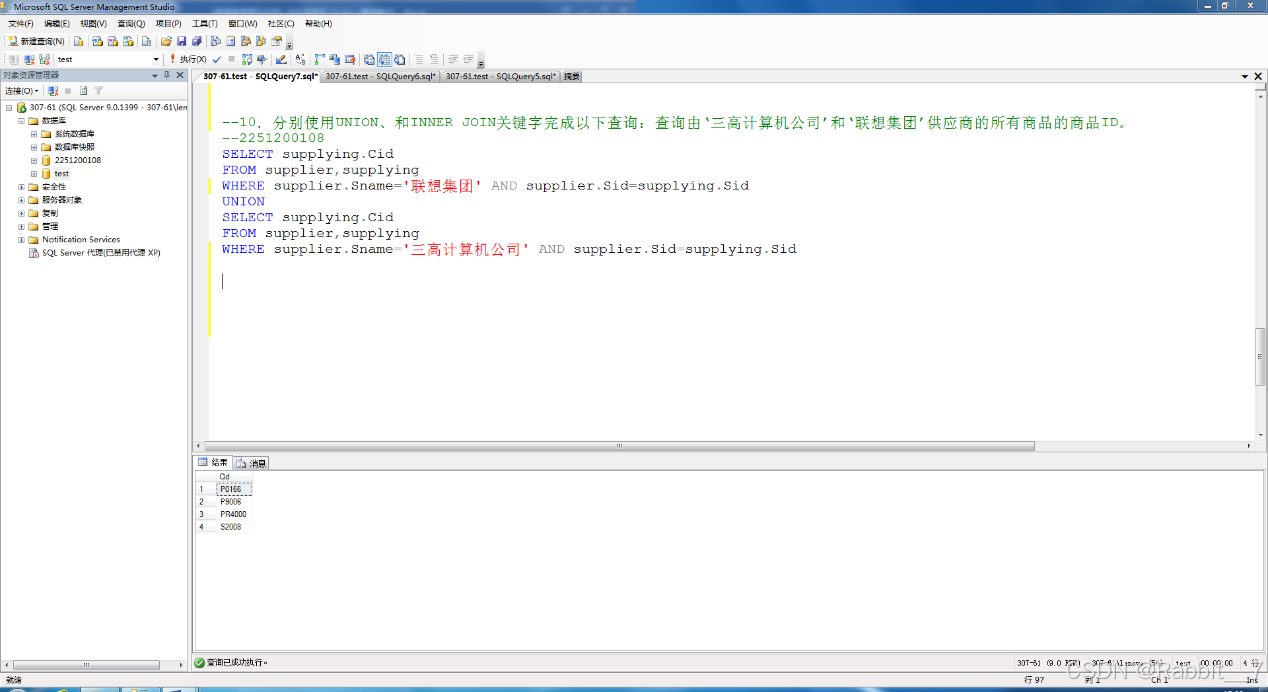Click the Disconnect icon in query toolbar
The width and height of the screenshot is (1268, 692).
point(29,59)
